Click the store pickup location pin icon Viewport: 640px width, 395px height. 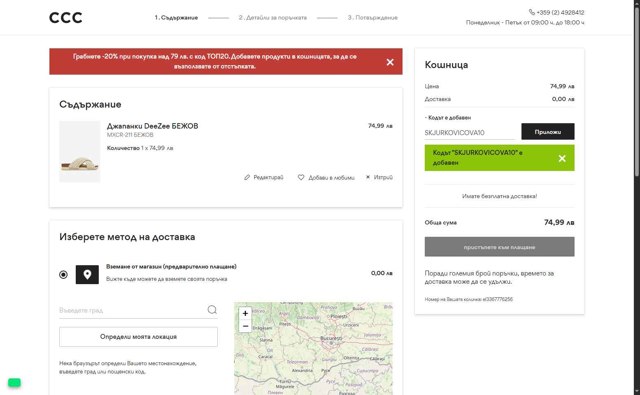[87, 275]
